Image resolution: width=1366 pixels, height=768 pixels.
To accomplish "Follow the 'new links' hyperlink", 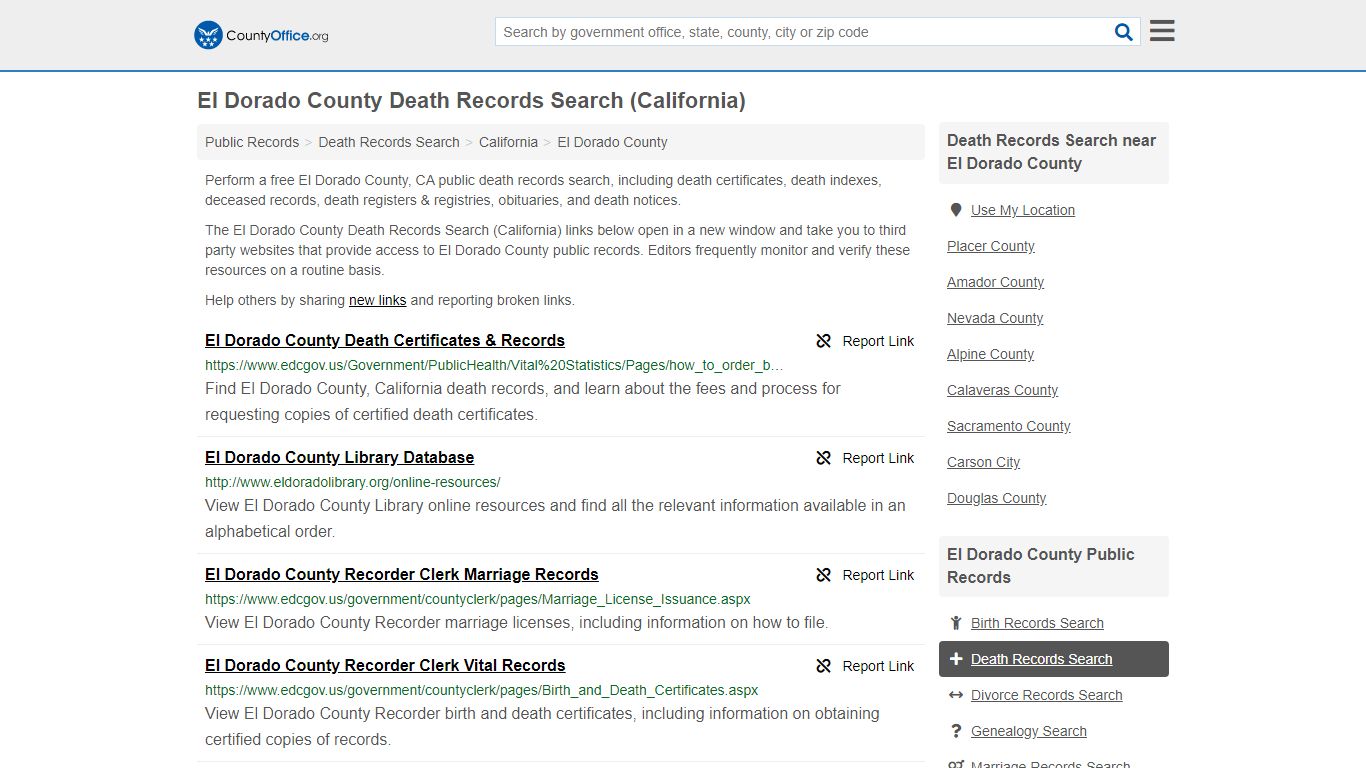I will tap(377, 300).
